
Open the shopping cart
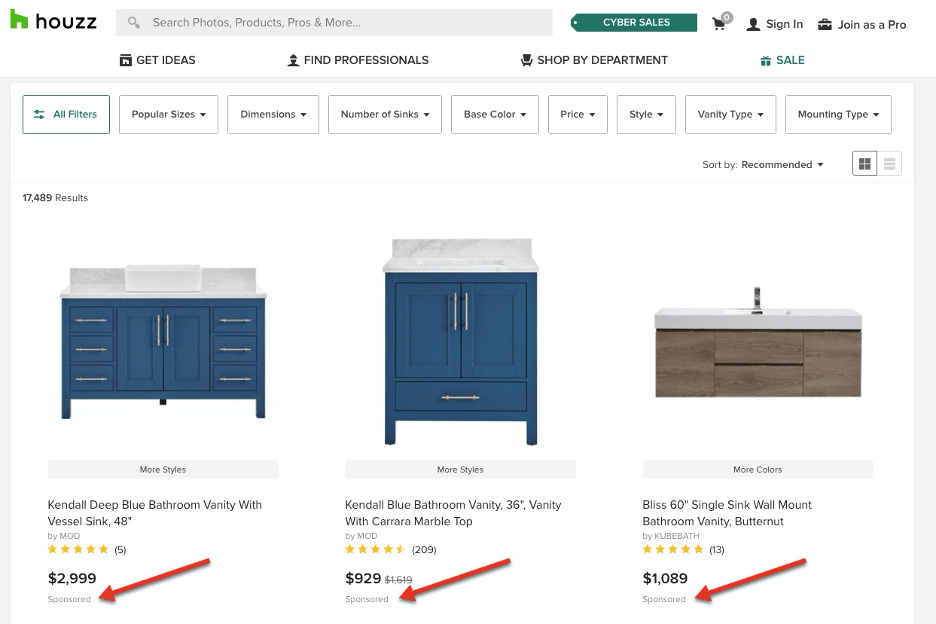point(720,23)
